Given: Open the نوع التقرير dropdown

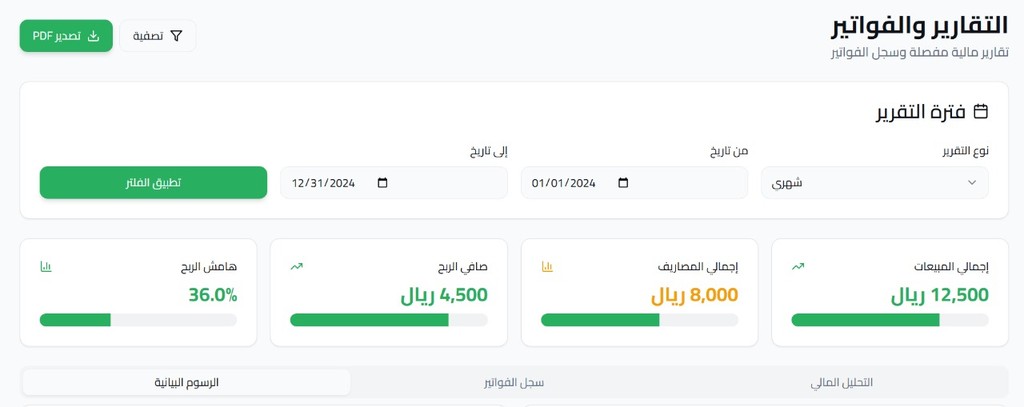Looking at the screenshot, I should tap(874, 183).
